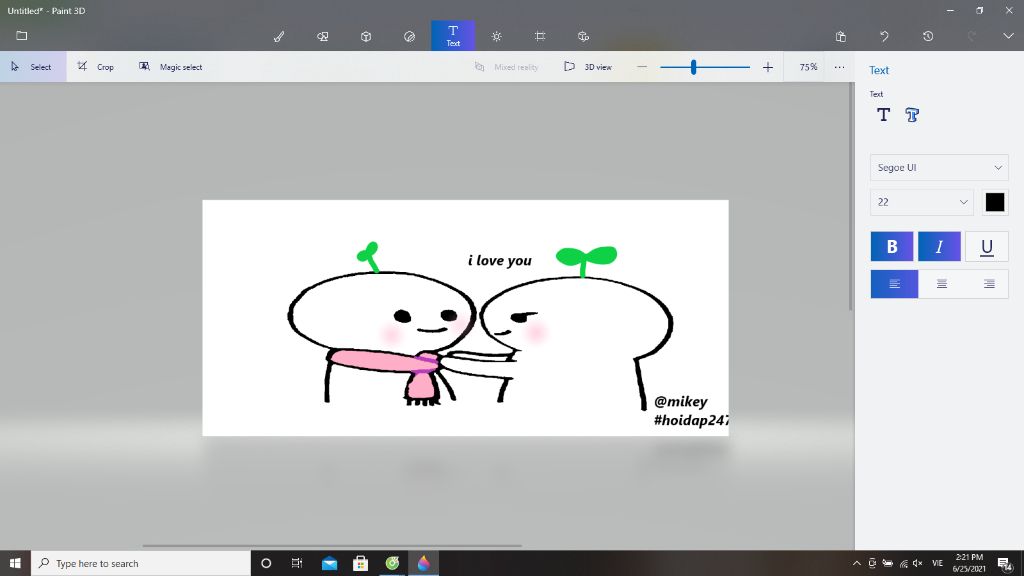The image size is (1024, 576).
Task: Click the 75% zoom value field
Action: pos(808,67)
